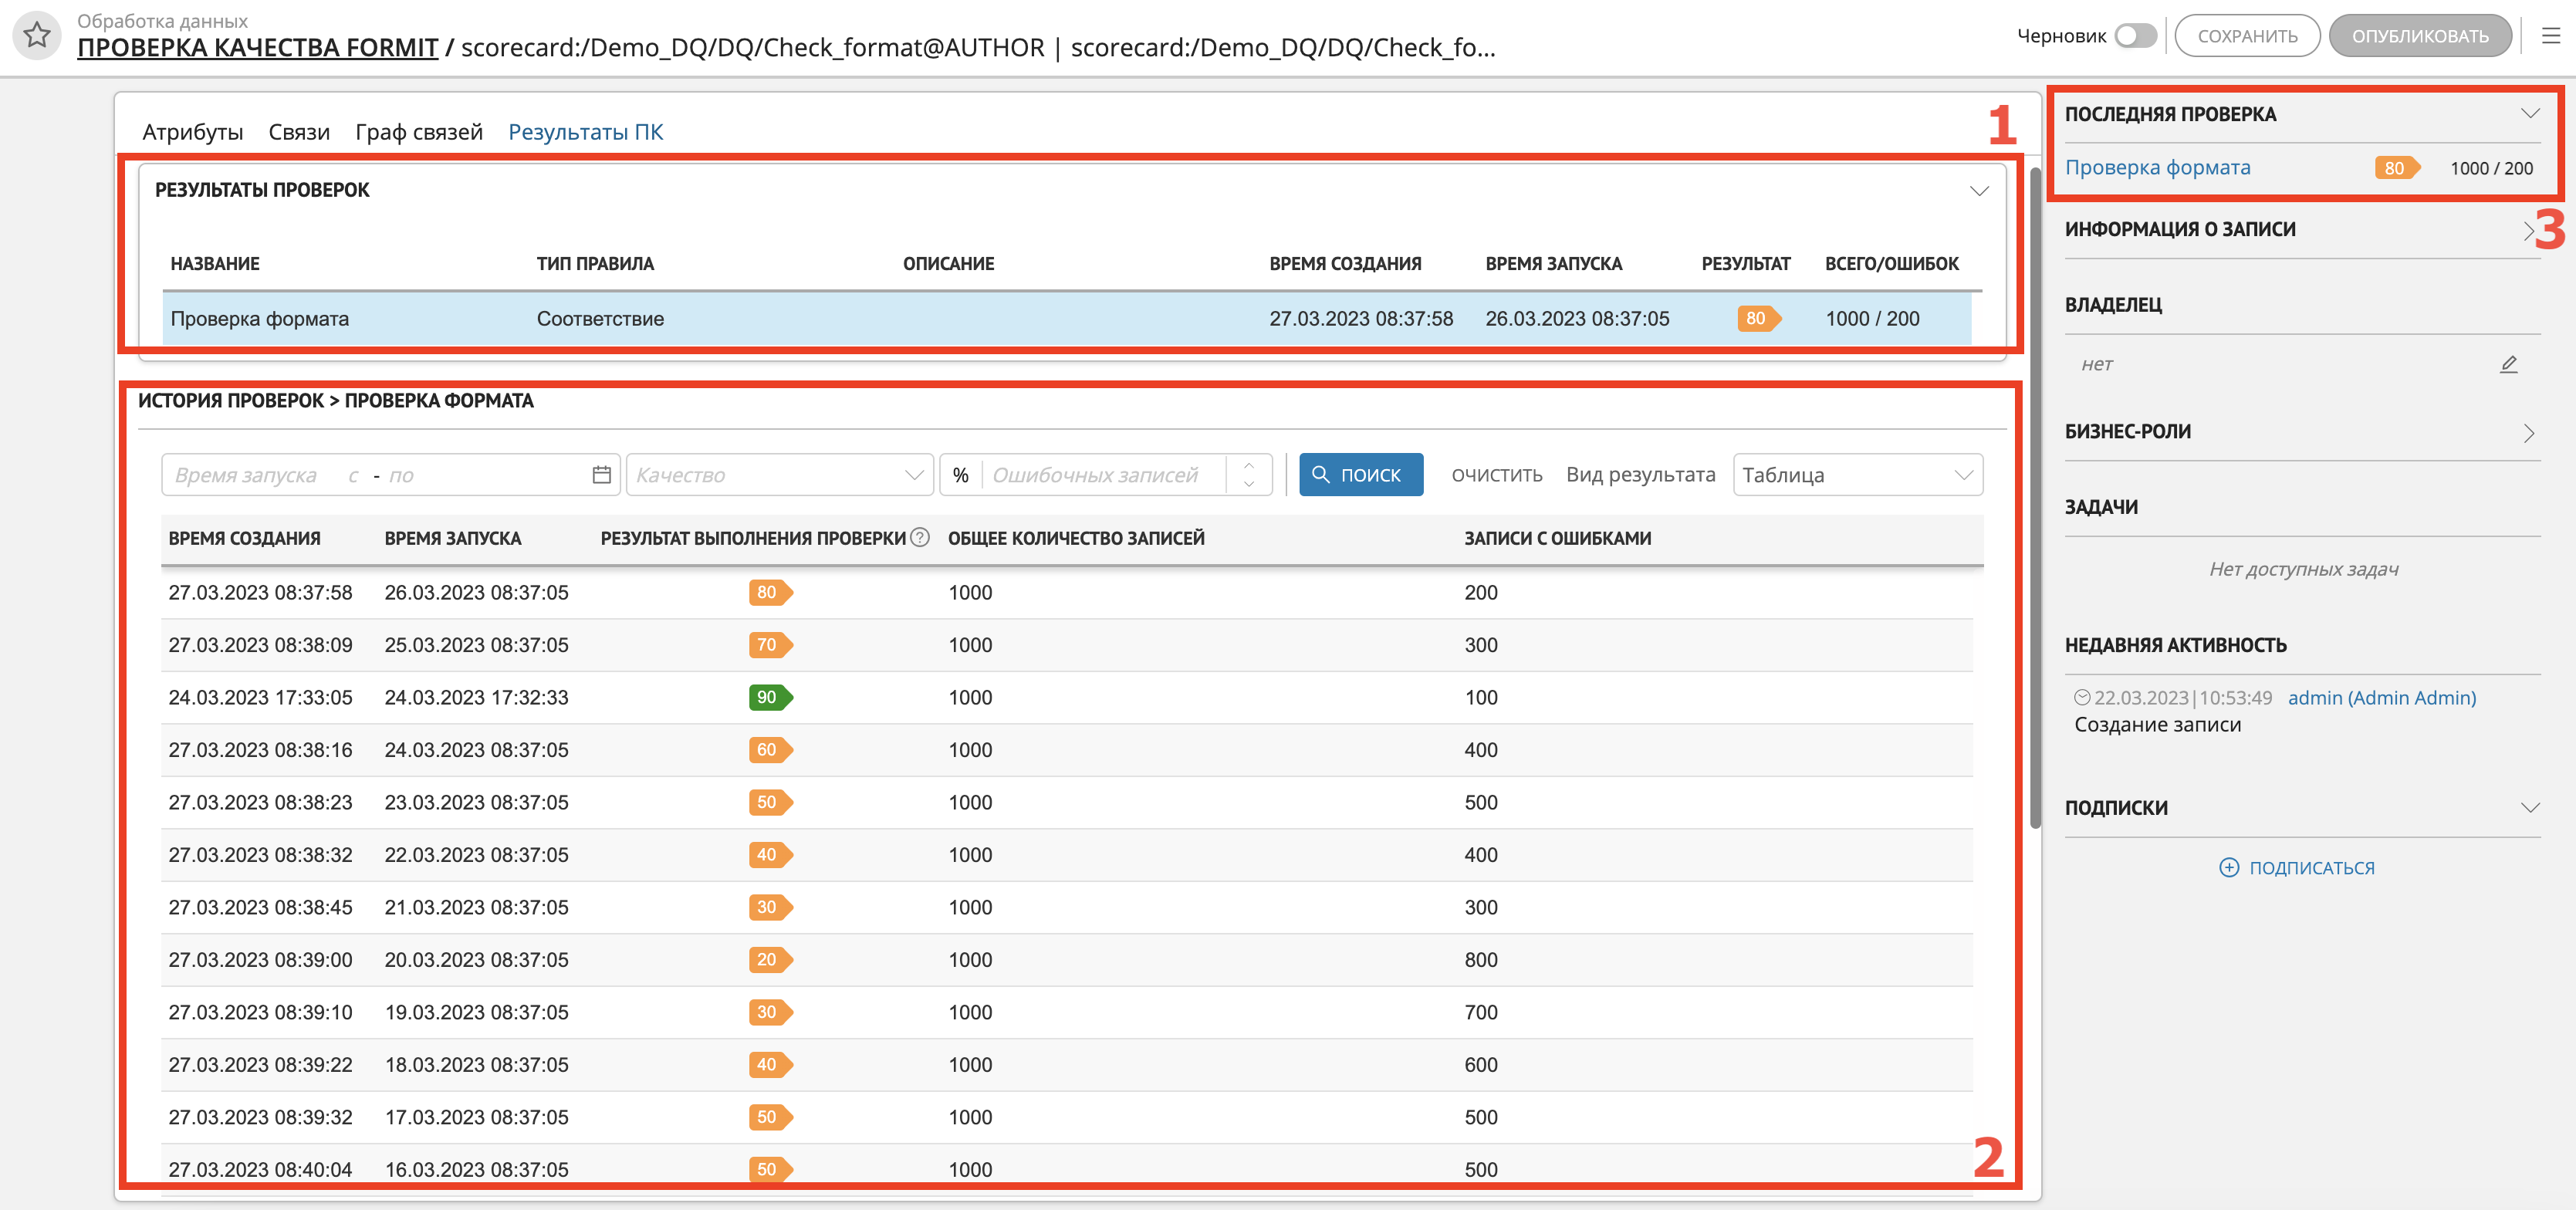Click the green 90 quality badge

pos(769,697)
